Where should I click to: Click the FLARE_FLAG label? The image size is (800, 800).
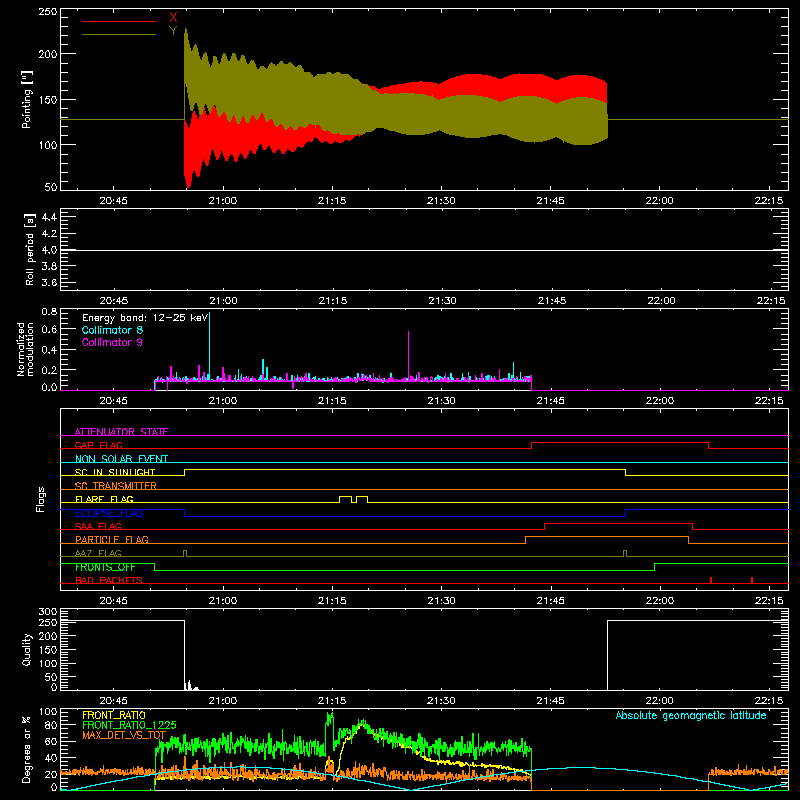click(x=104, y=499)
